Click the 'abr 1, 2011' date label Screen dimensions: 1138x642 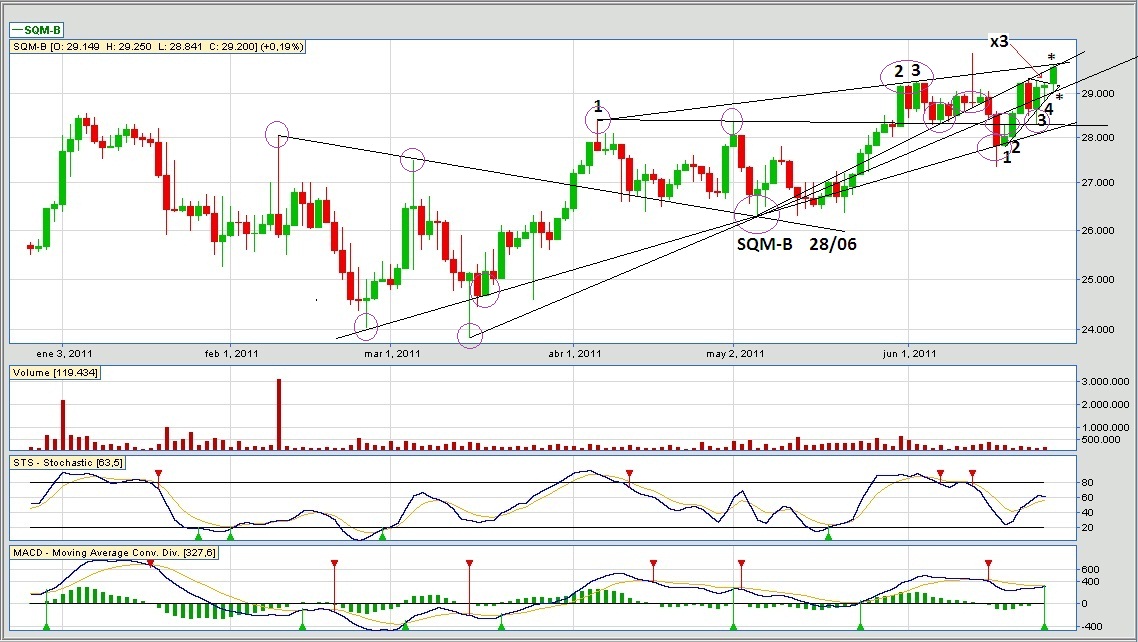(x=574, y=354)
